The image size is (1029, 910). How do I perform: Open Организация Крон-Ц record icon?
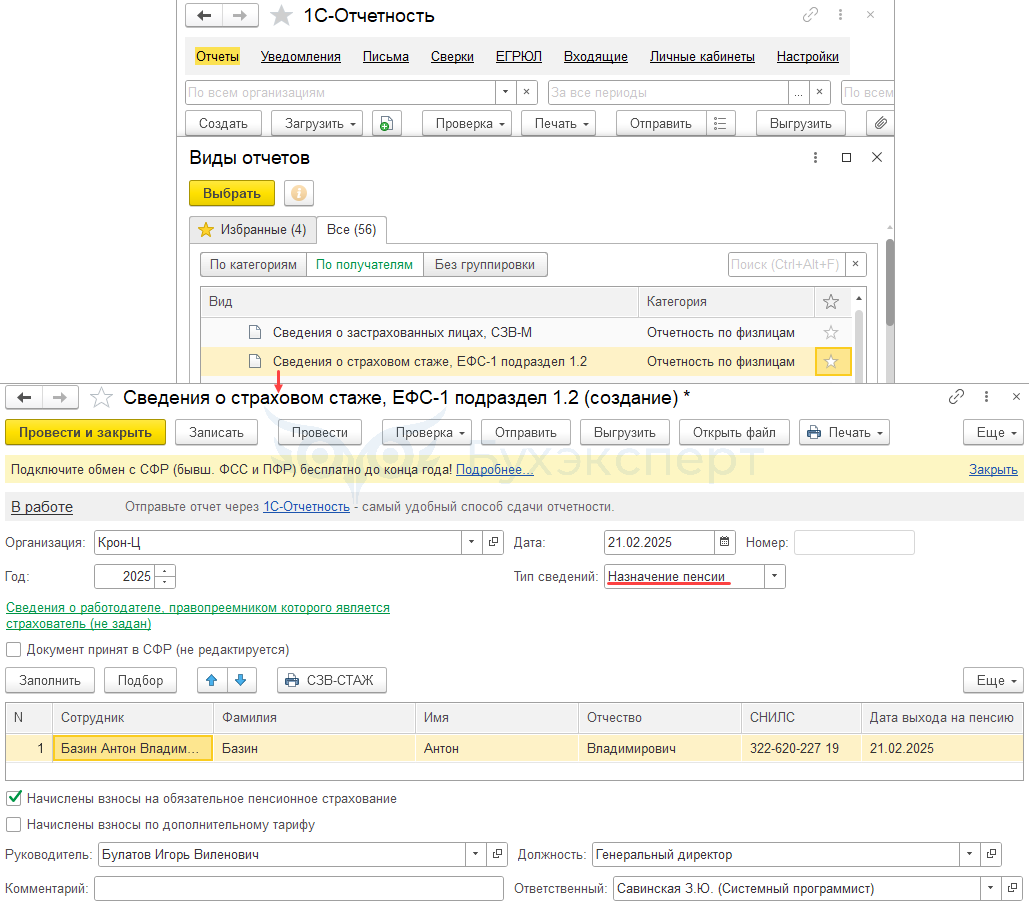click(x=493, y=542)
